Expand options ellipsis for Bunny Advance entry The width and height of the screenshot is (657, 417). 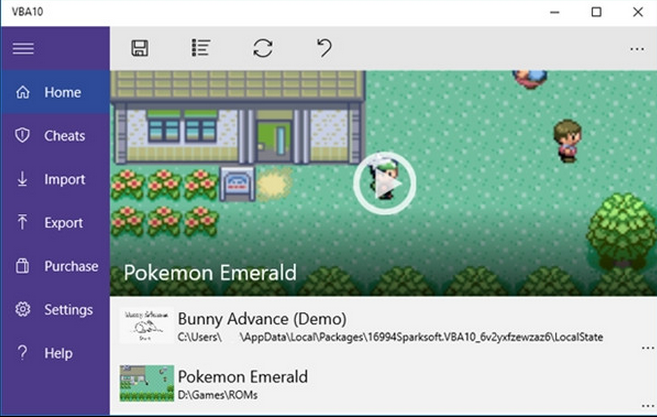tap(646, 346)
